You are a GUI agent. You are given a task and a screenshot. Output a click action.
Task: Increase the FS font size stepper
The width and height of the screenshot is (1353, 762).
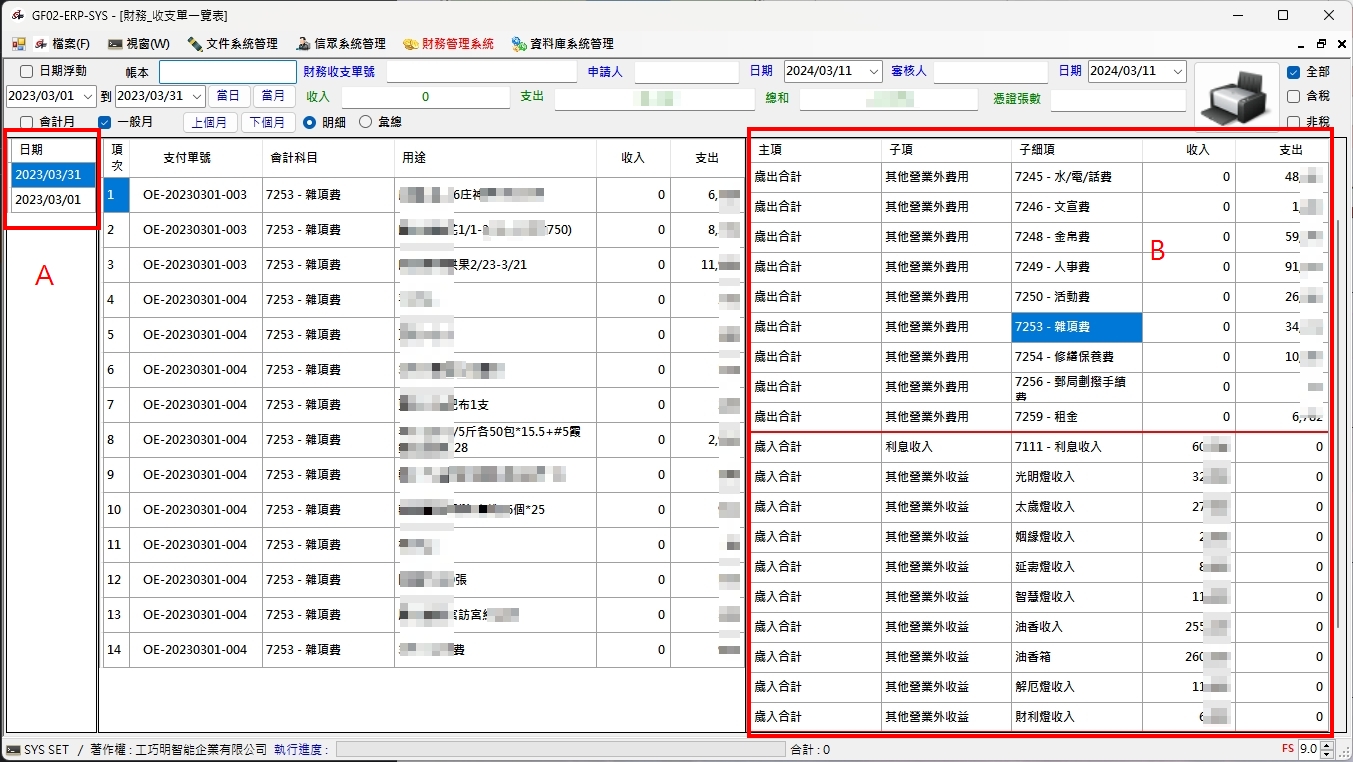coord(1327,744)
